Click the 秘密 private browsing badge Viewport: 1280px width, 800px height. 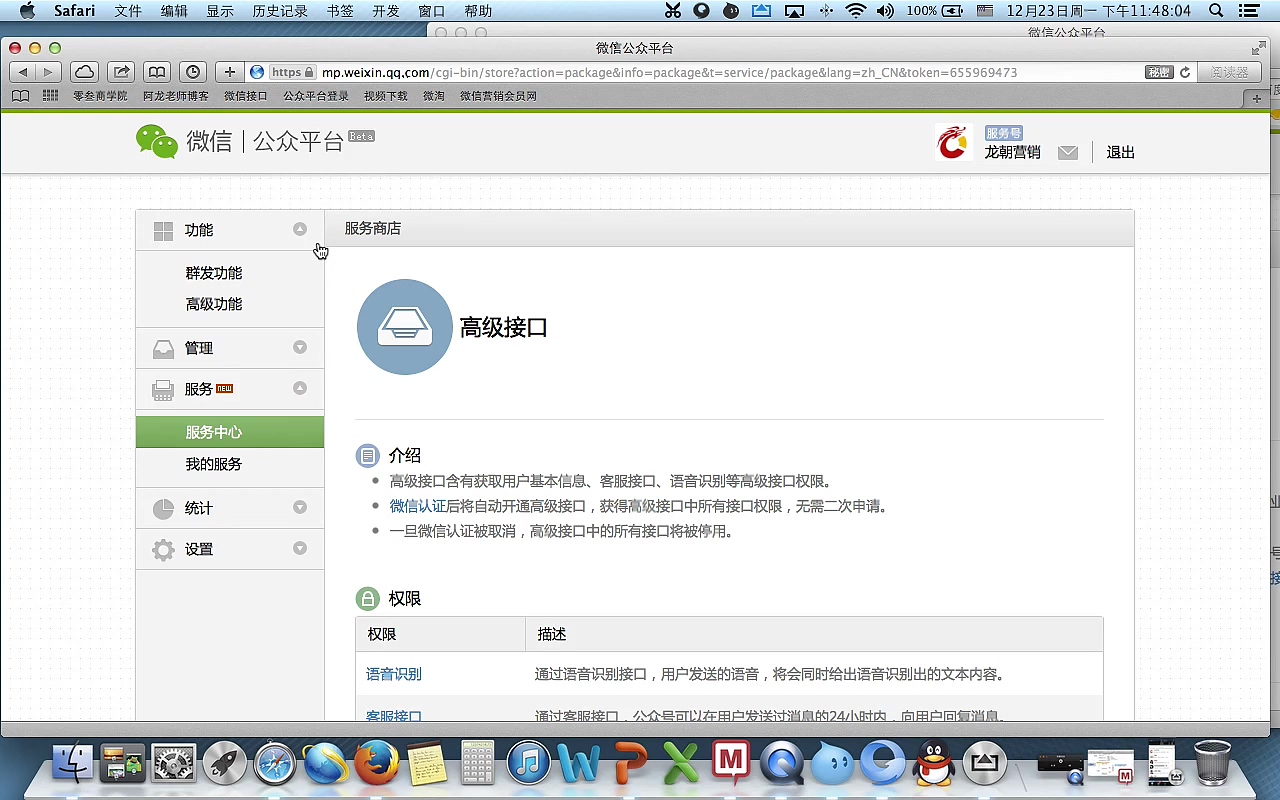tap(1159, 72)
